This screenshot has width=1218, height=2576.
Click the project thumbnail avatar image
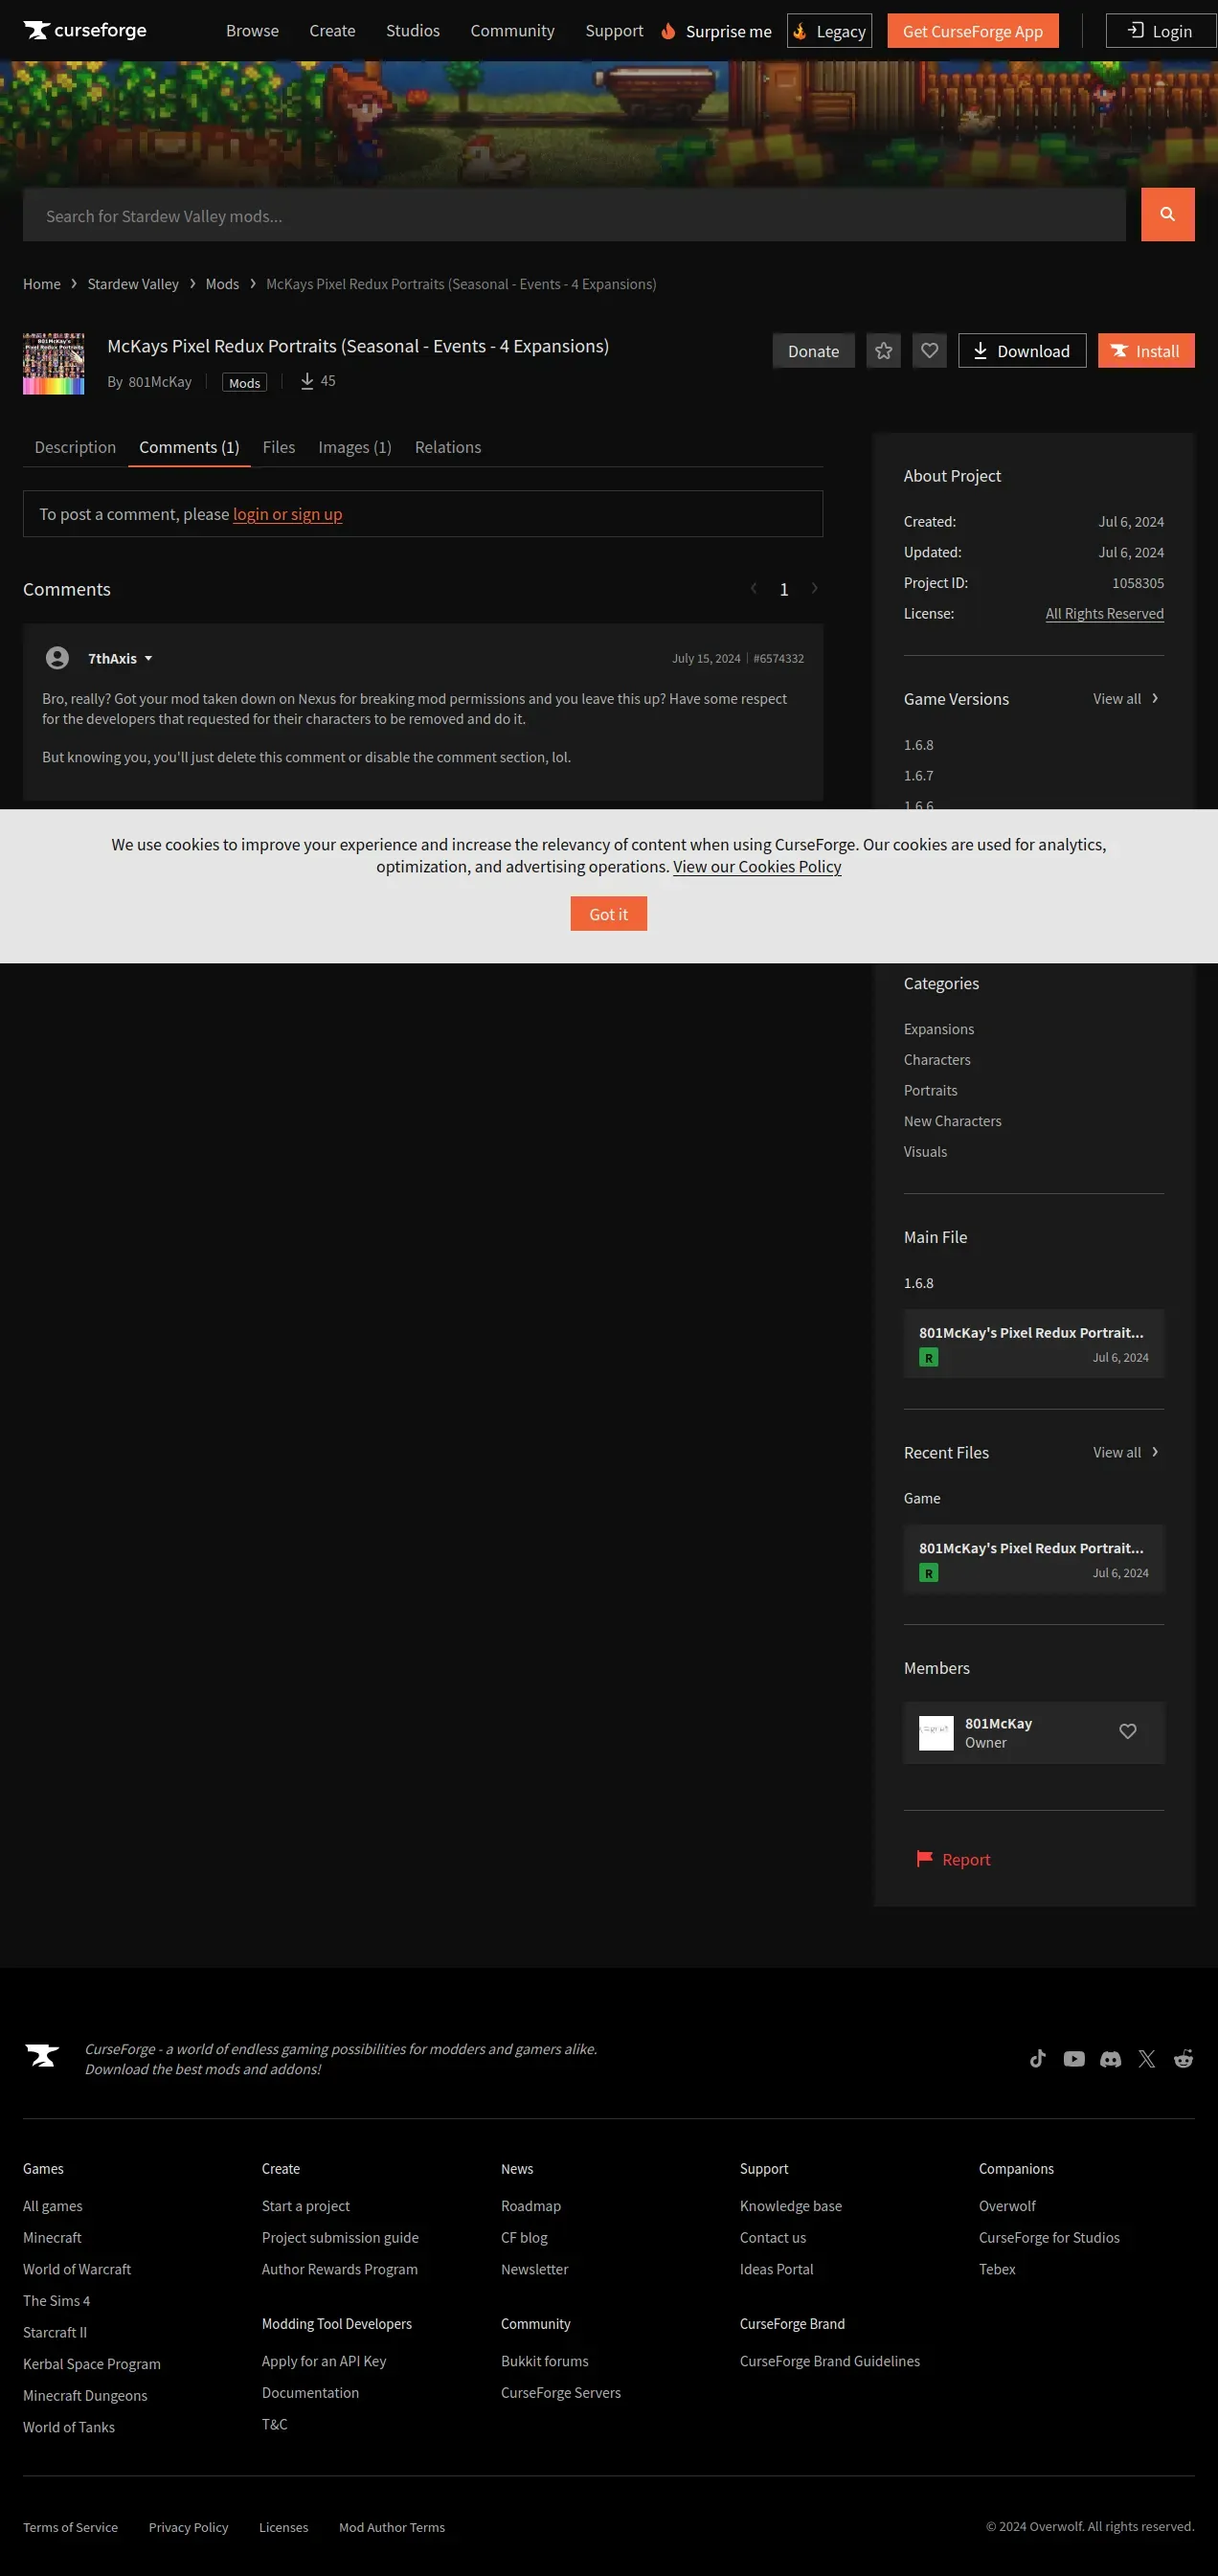pyautogui.click(x=53, y=364)
